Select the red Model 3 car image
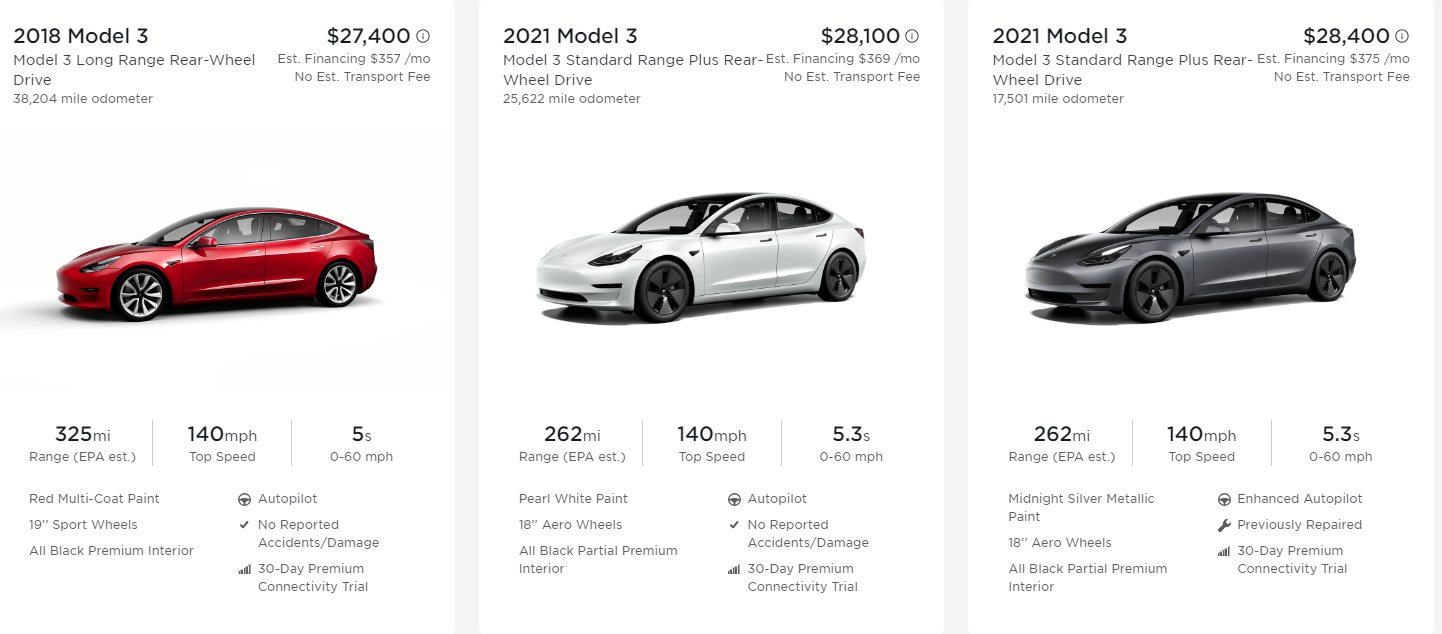This screenshot has height=634, width=1442. click(217, 263)
